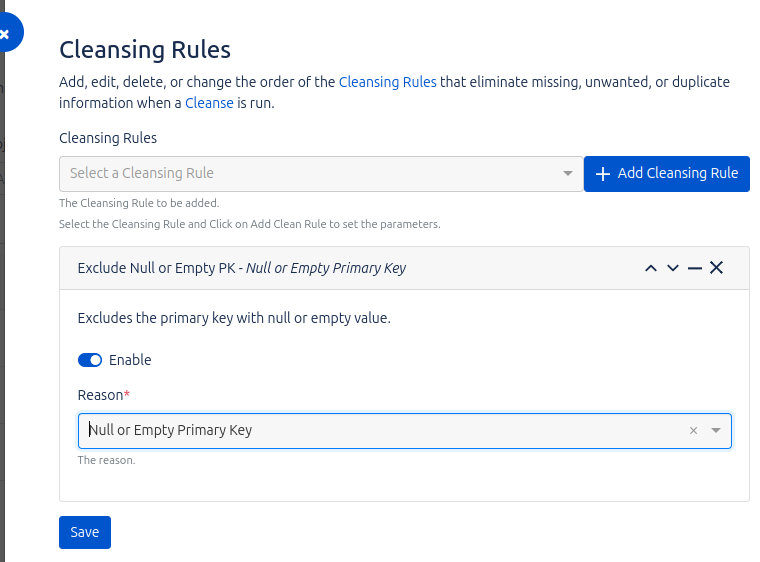Screen dimensions: 760x562
Task: Collapse the rule using the minus icon
Action: 695,268
